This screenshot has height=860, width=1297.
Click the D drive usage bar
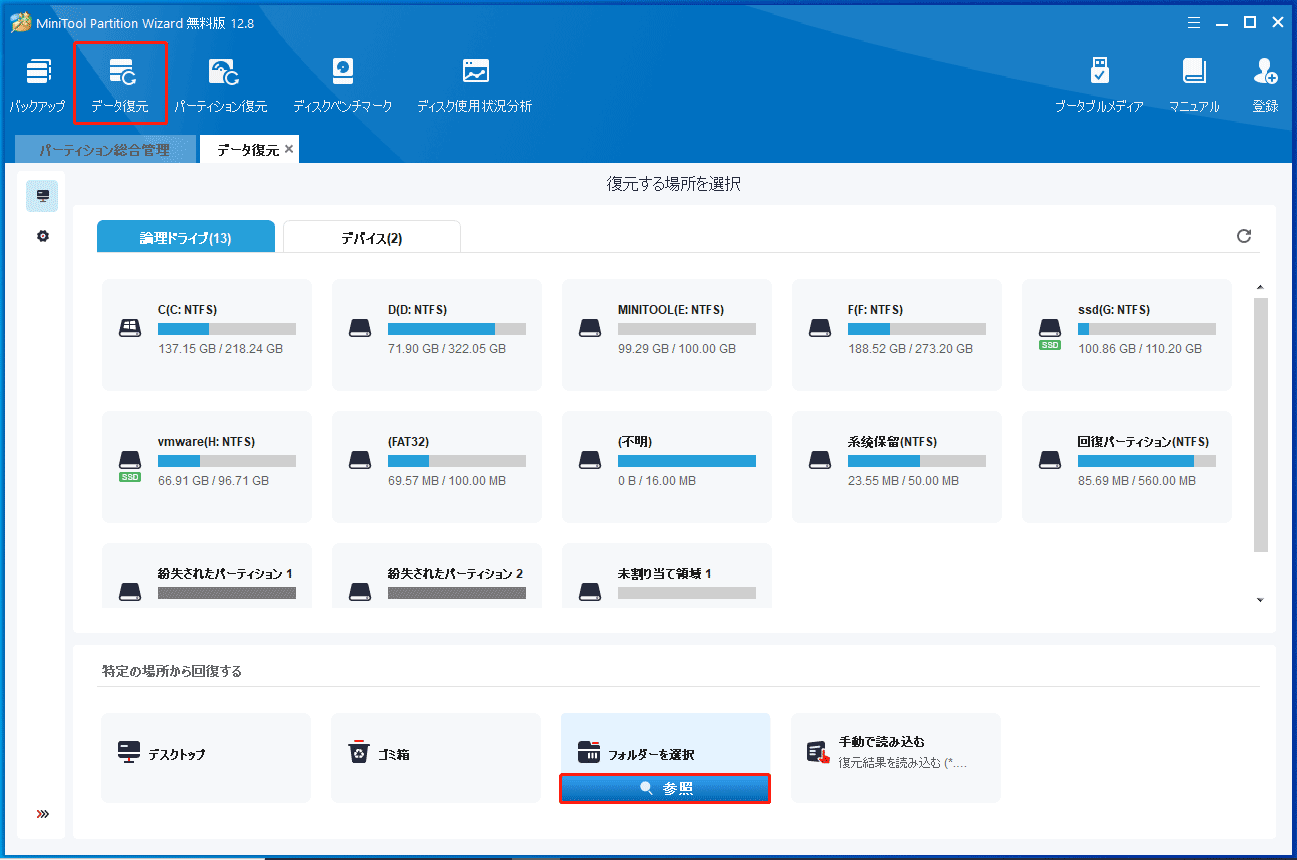[x=457, y=329]
